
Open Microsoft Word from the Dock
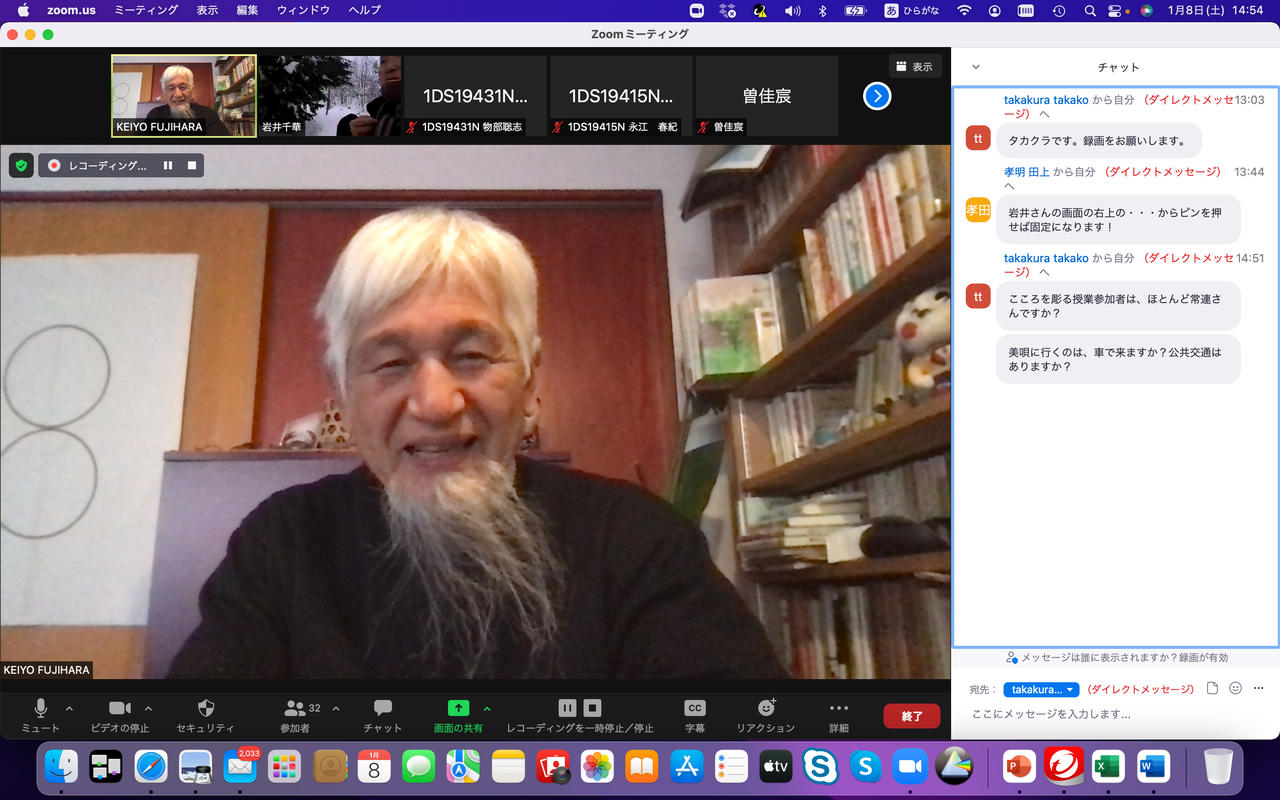click(1153, 767)
